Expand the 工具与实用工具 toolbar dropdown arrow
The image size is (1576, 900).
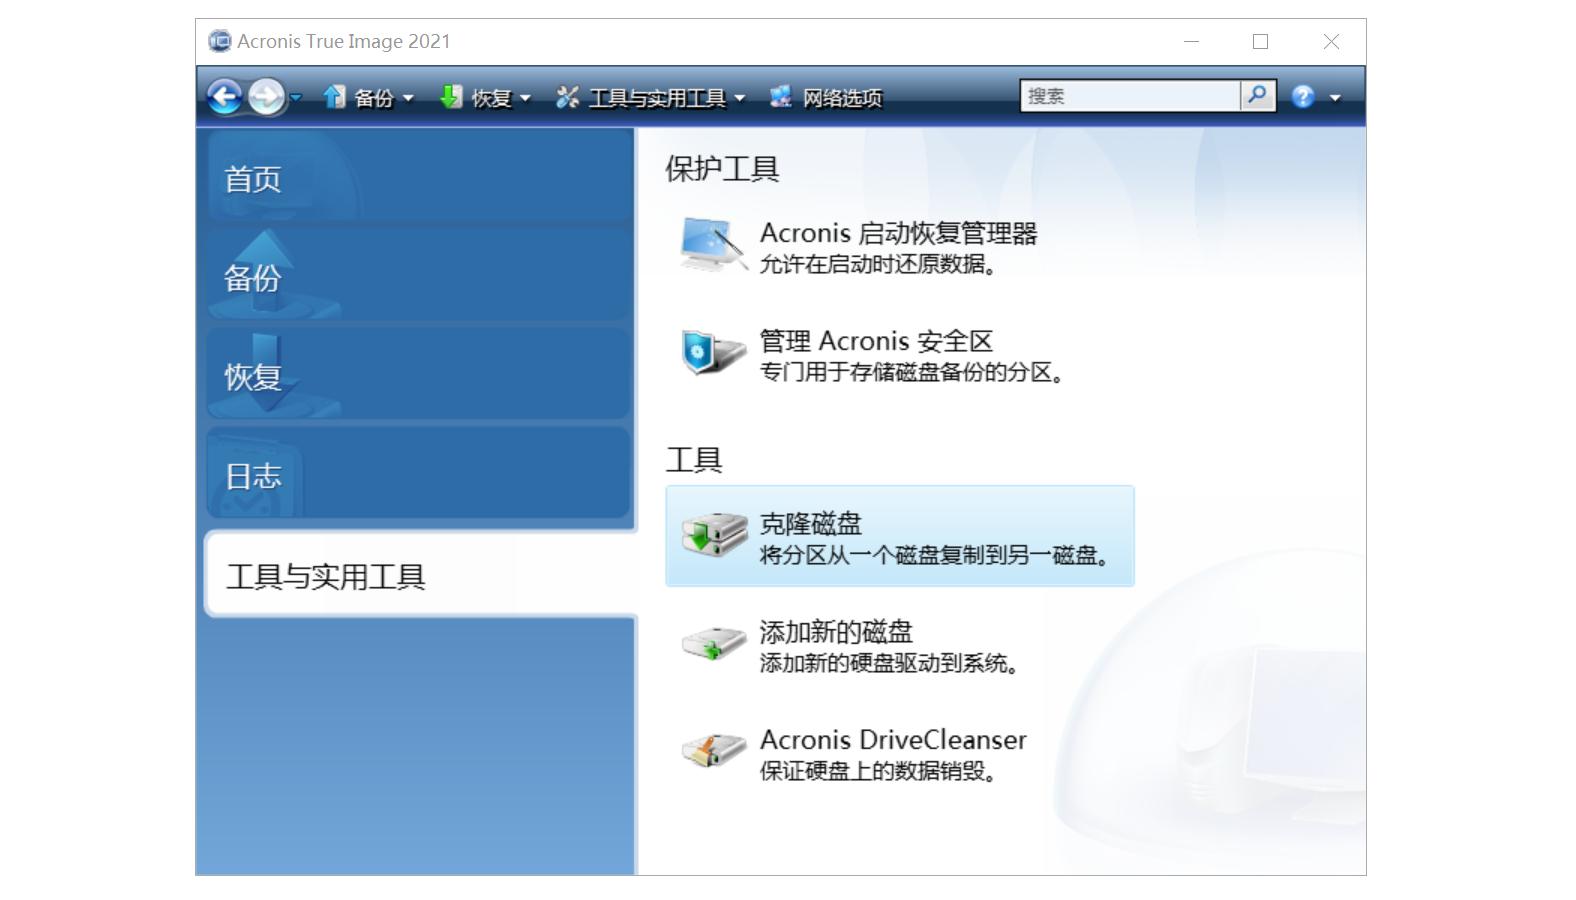740,98
